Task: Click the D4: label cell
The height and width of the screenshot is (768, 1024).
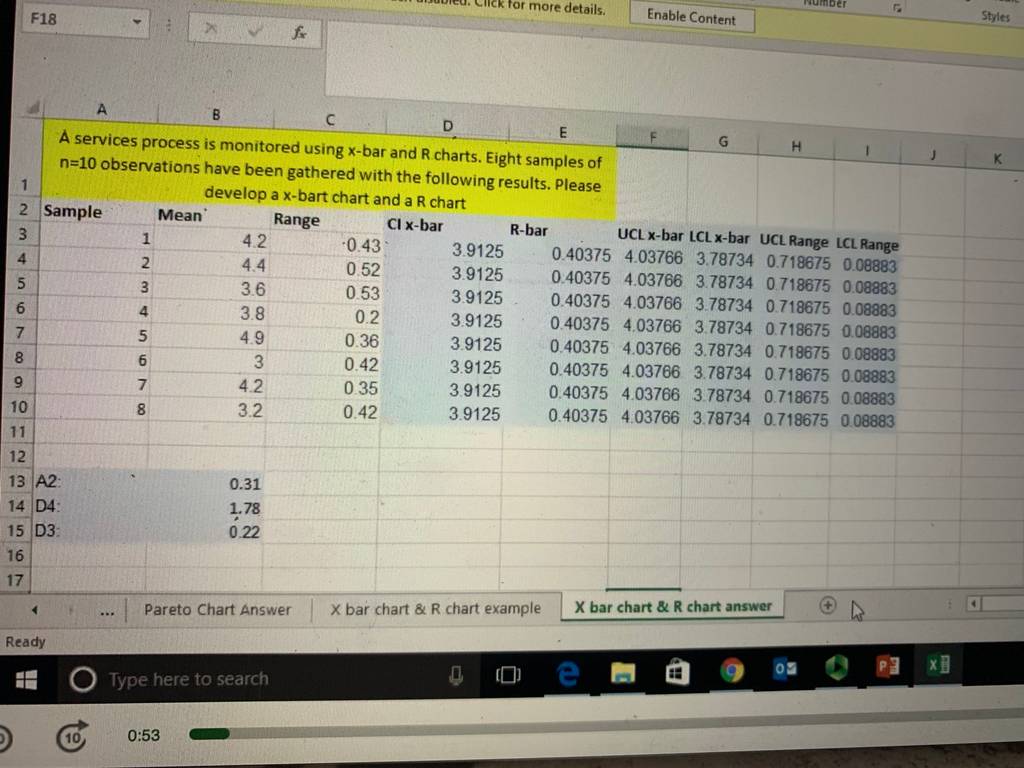Action: (89, 505)
